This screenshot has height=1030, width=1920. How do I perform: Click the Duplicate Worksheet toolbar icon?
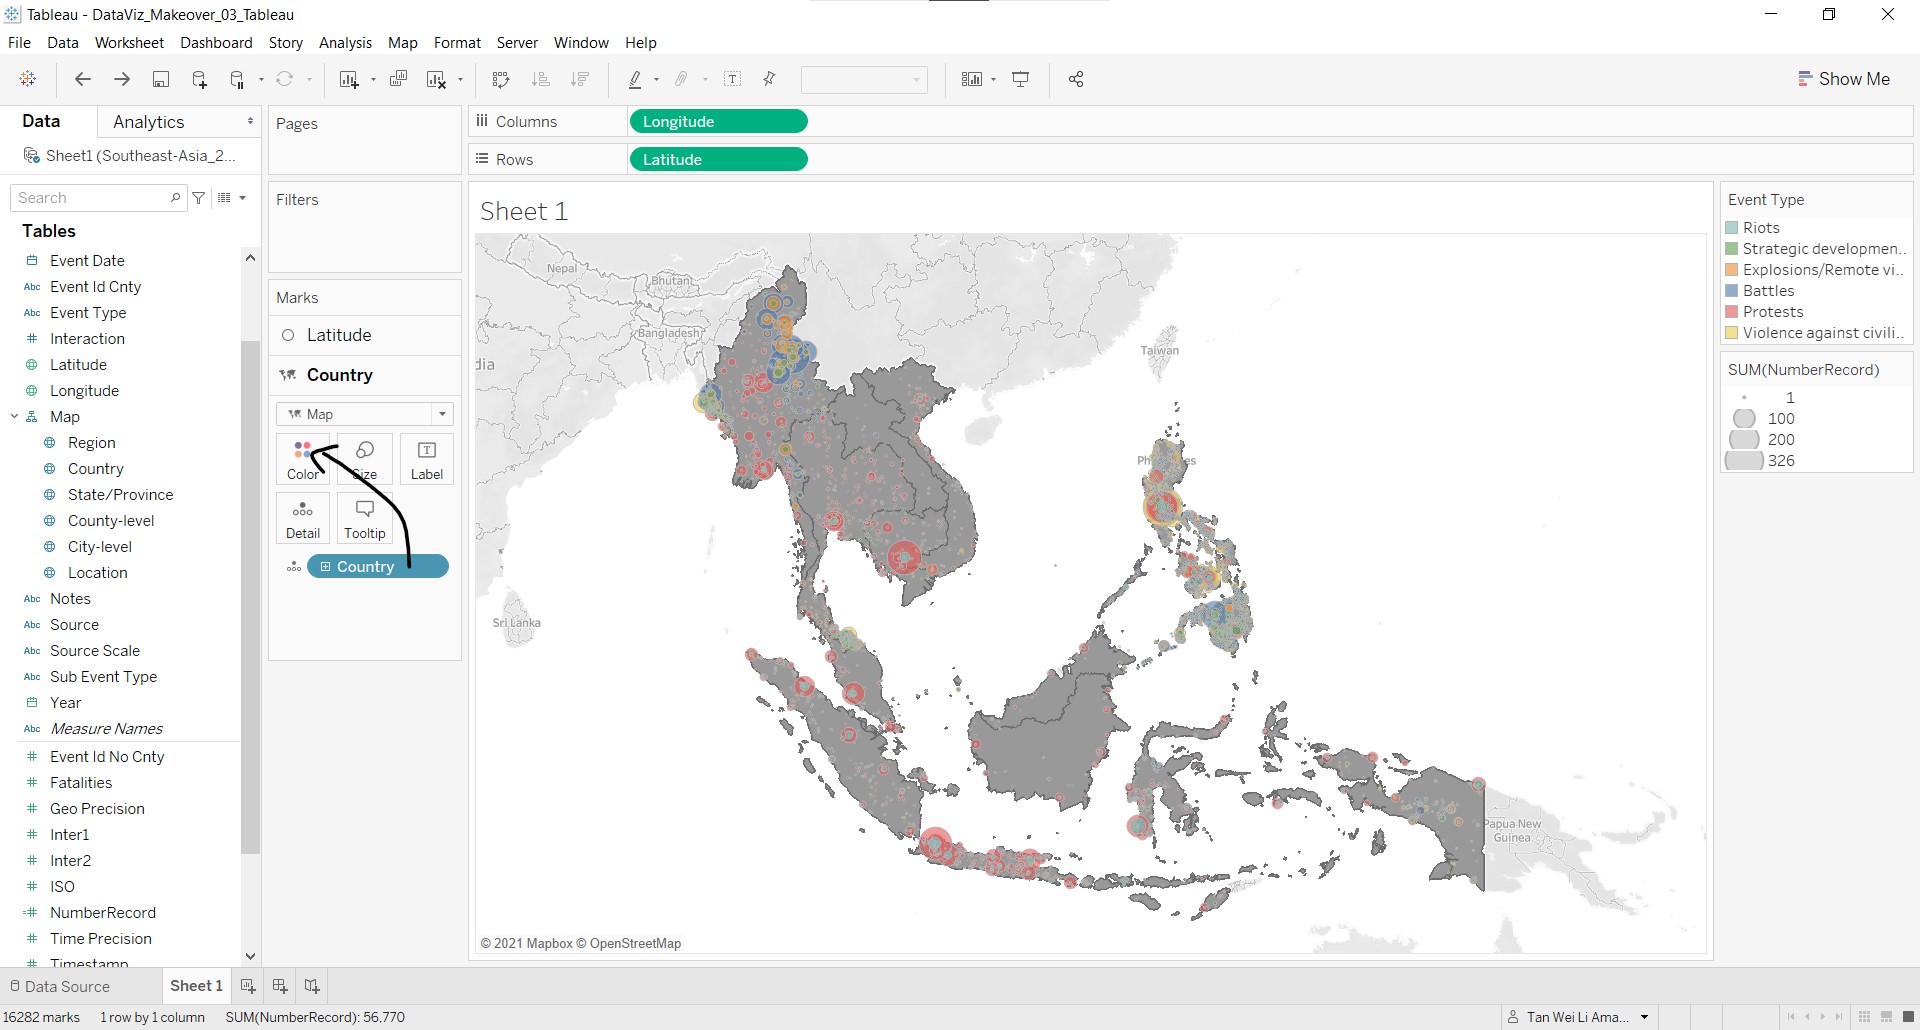[398, 80]
